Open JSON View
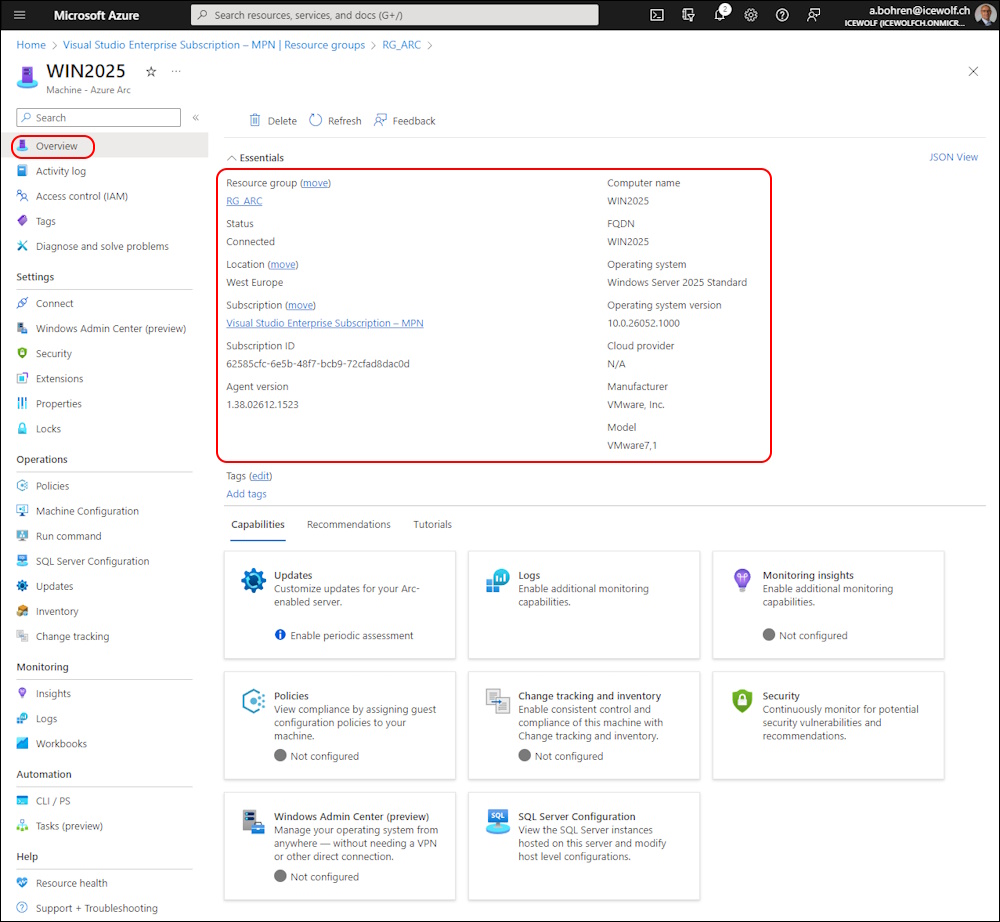1000x922 pixels. tap(953, 157)
